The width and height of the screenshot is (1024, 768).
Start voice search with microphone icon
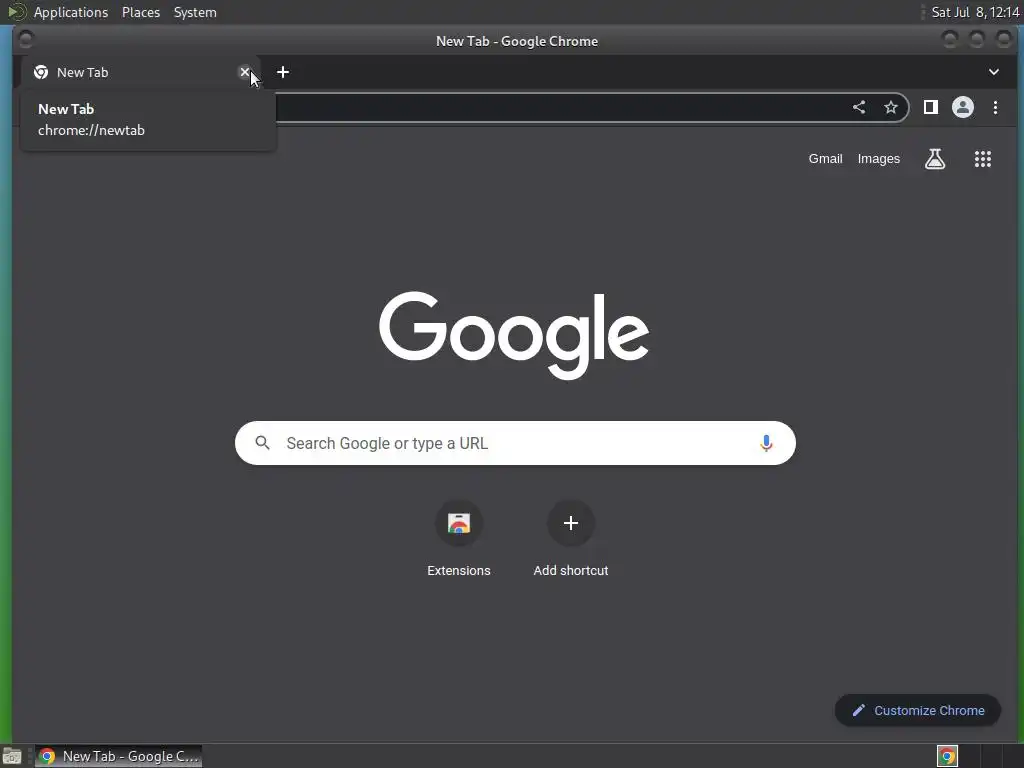(x=766, y=443)
